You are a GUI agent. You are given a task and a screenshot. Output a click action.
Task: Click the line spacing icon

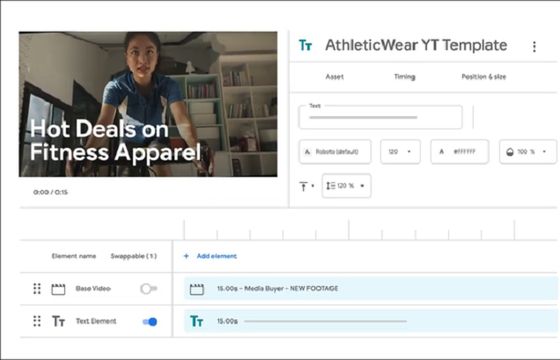tap(331, 186)
